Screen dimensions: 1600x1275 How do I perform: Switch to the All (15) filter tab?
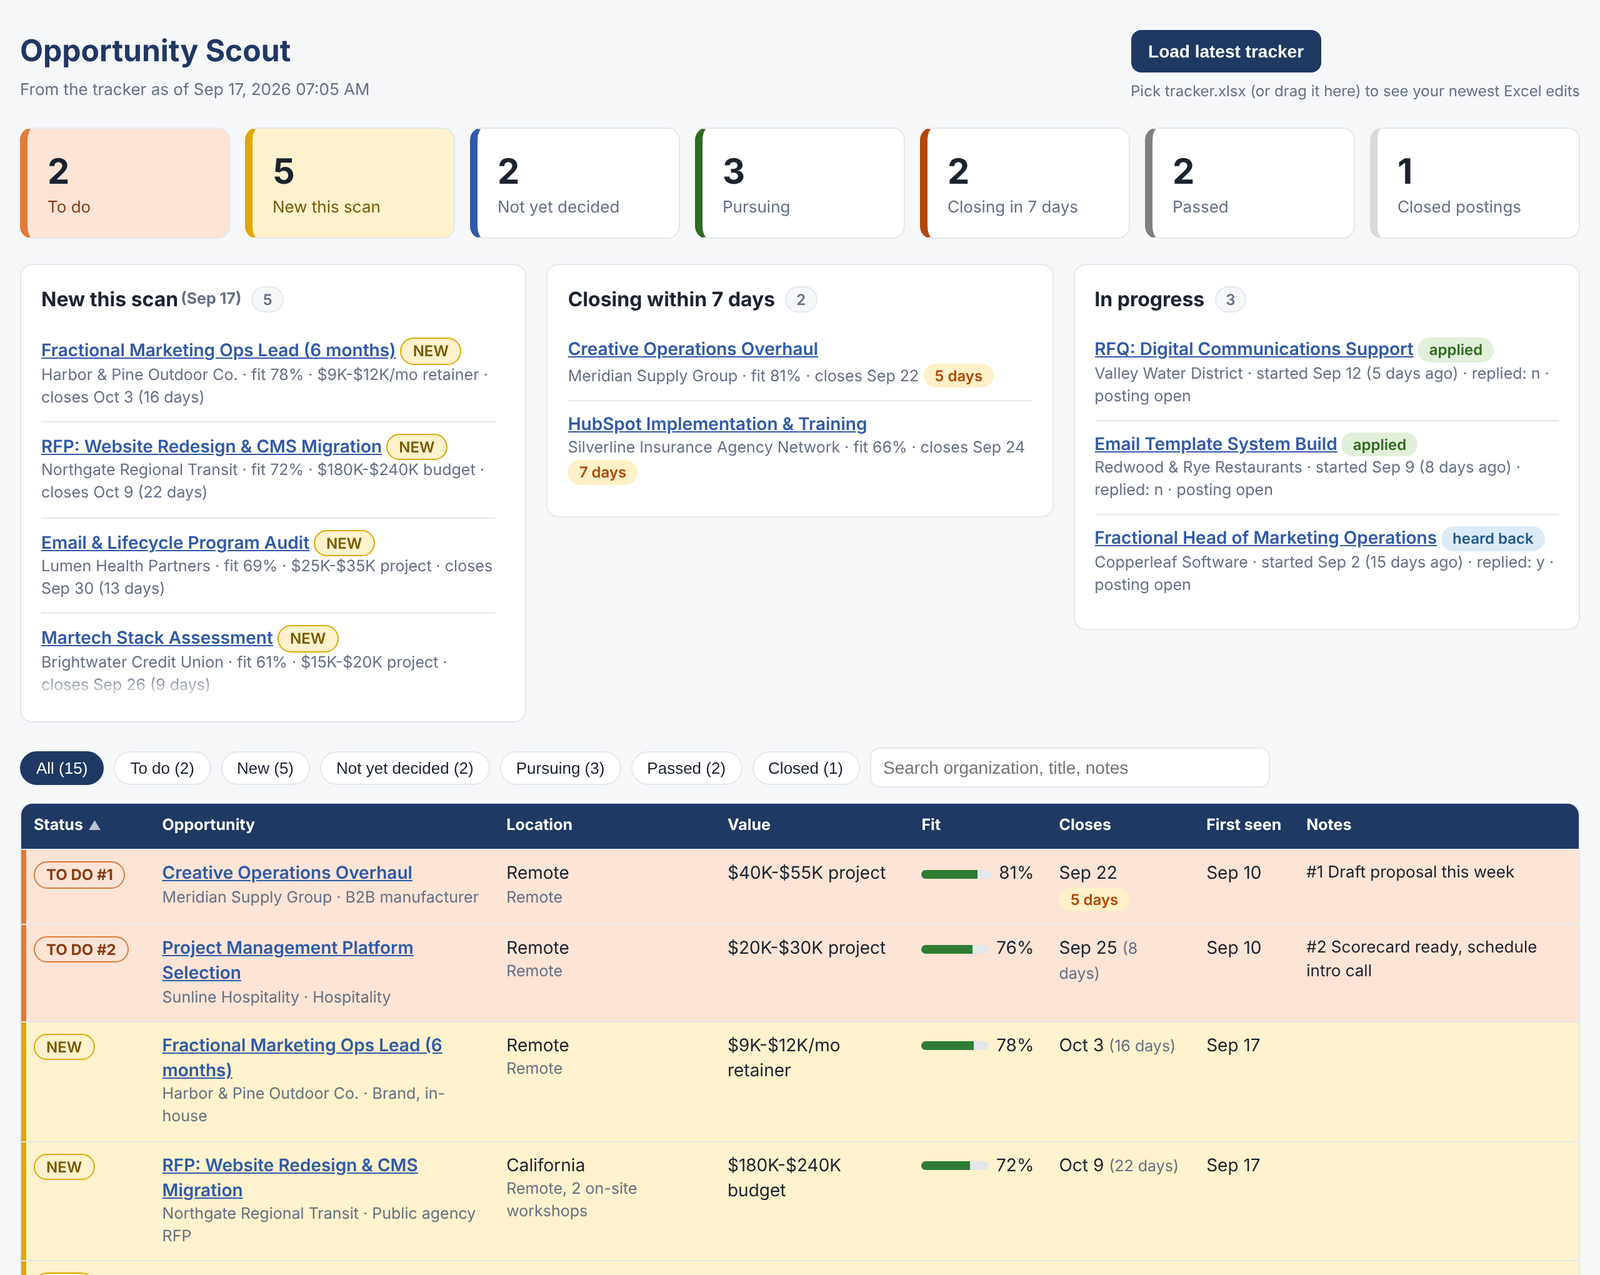(x=62, y=768)
